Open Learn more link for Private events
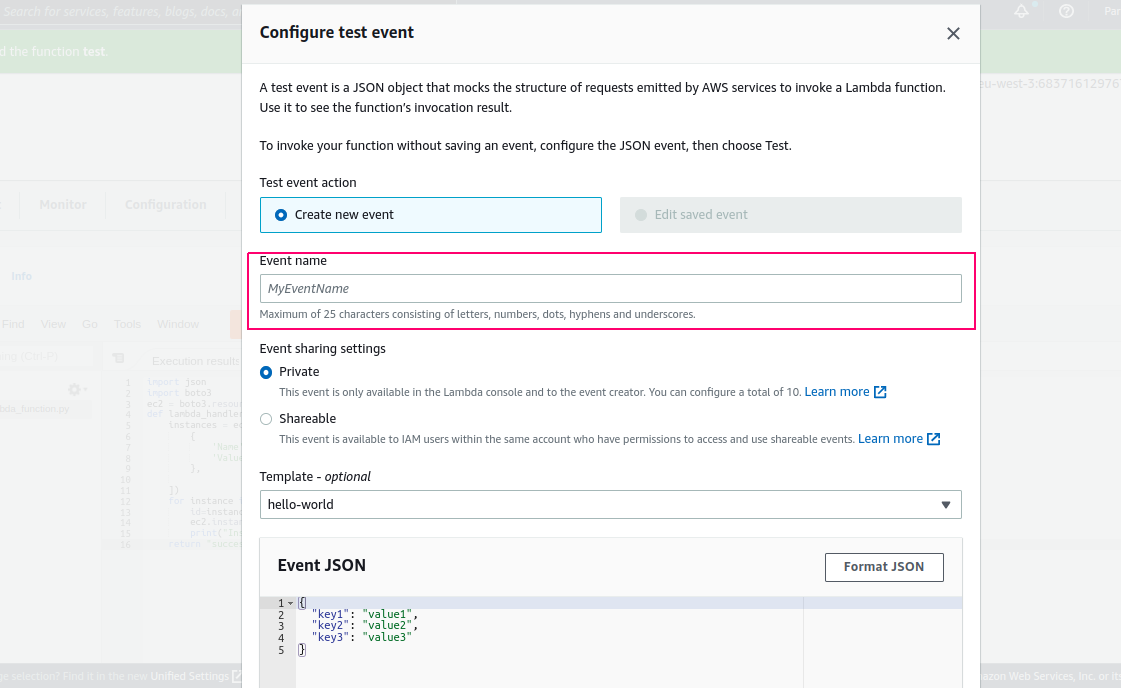 pyautogui.click(x=836, y=391)
